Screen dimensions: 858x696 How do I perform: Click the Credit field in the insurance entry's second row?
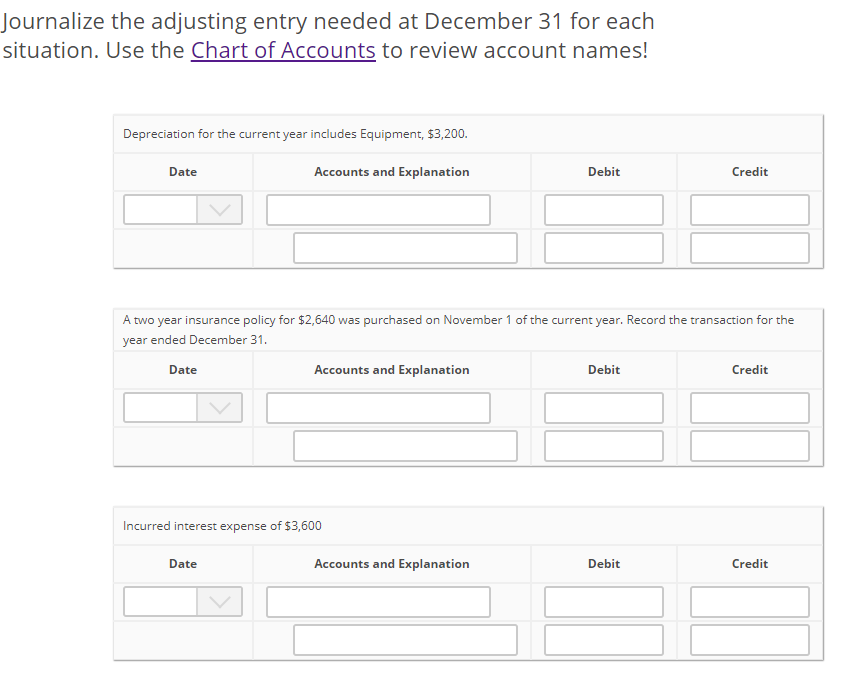(x=749, y=445)
